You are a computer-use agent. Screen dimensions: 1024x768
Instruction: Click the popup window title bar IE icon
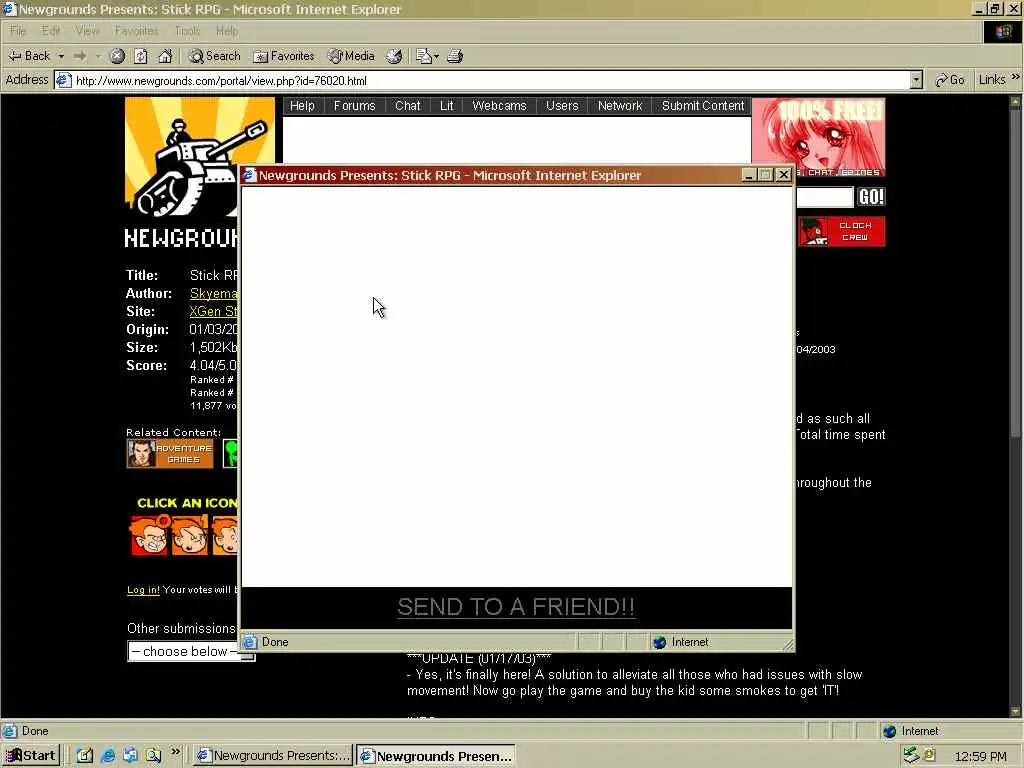click(x=249, y=175)
